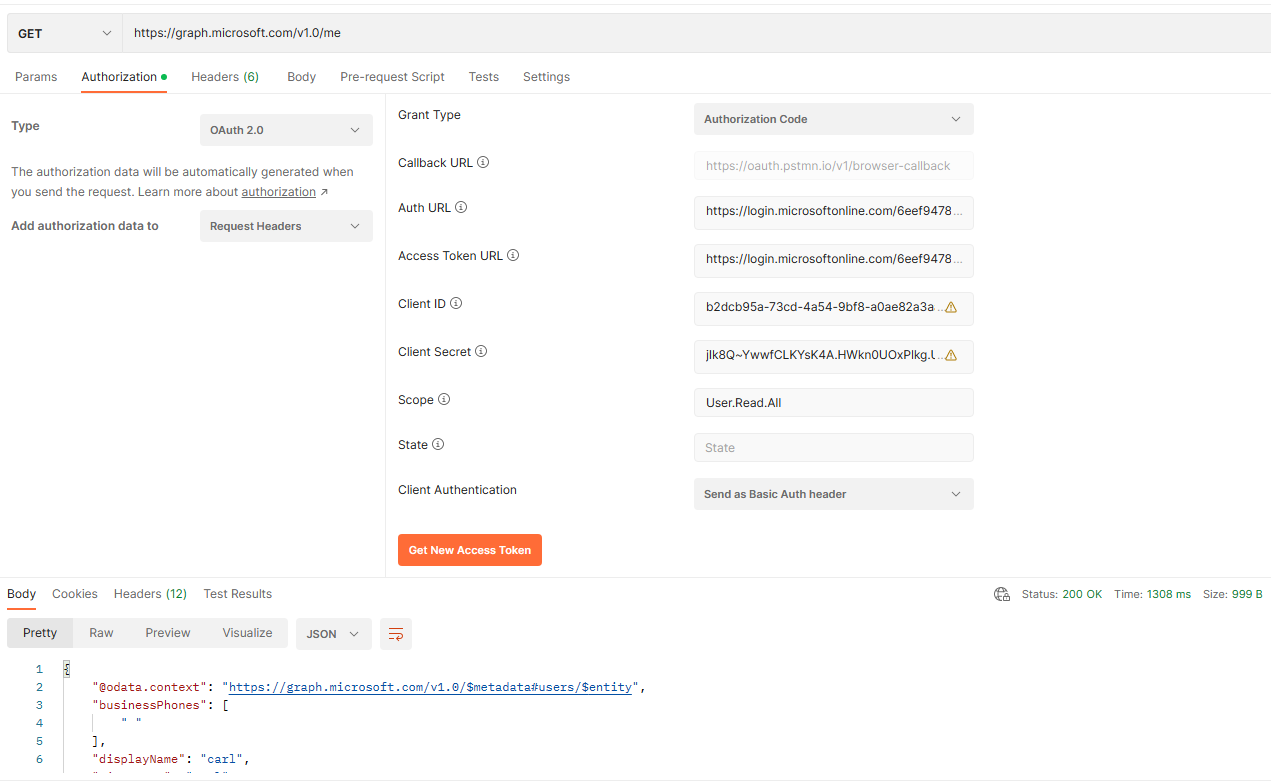Switch to Visualize response view
Screen dimensions: 1271x783
pos(247,633)
